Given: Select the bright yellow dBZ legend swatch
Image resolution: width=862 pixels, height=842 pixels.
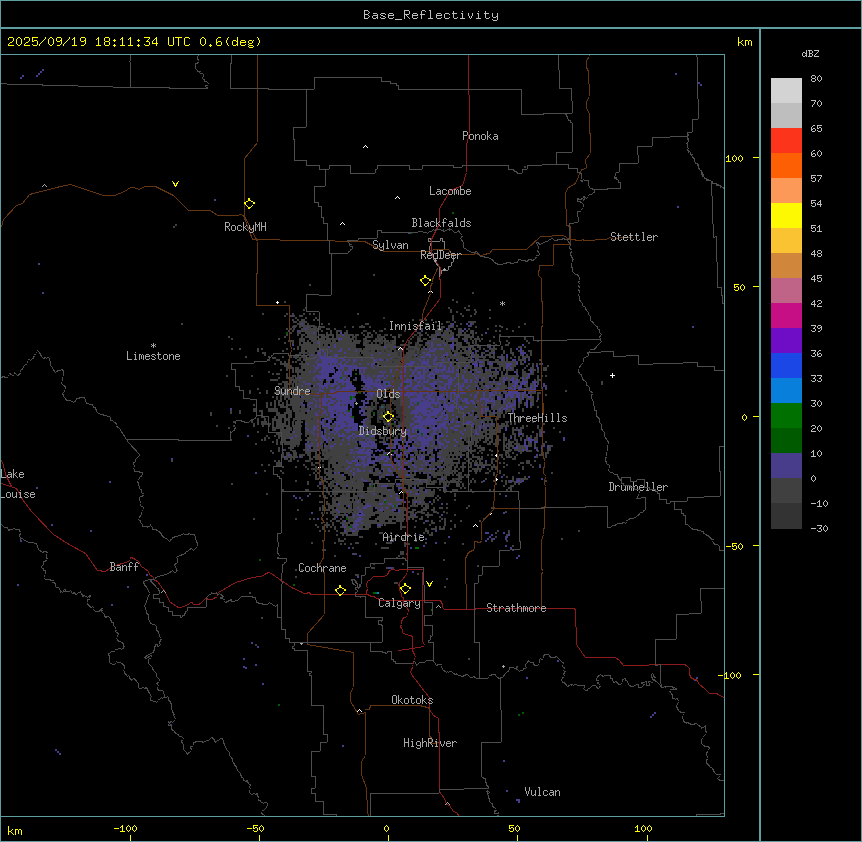Looking at the screenshot, I should pos(786,215).
